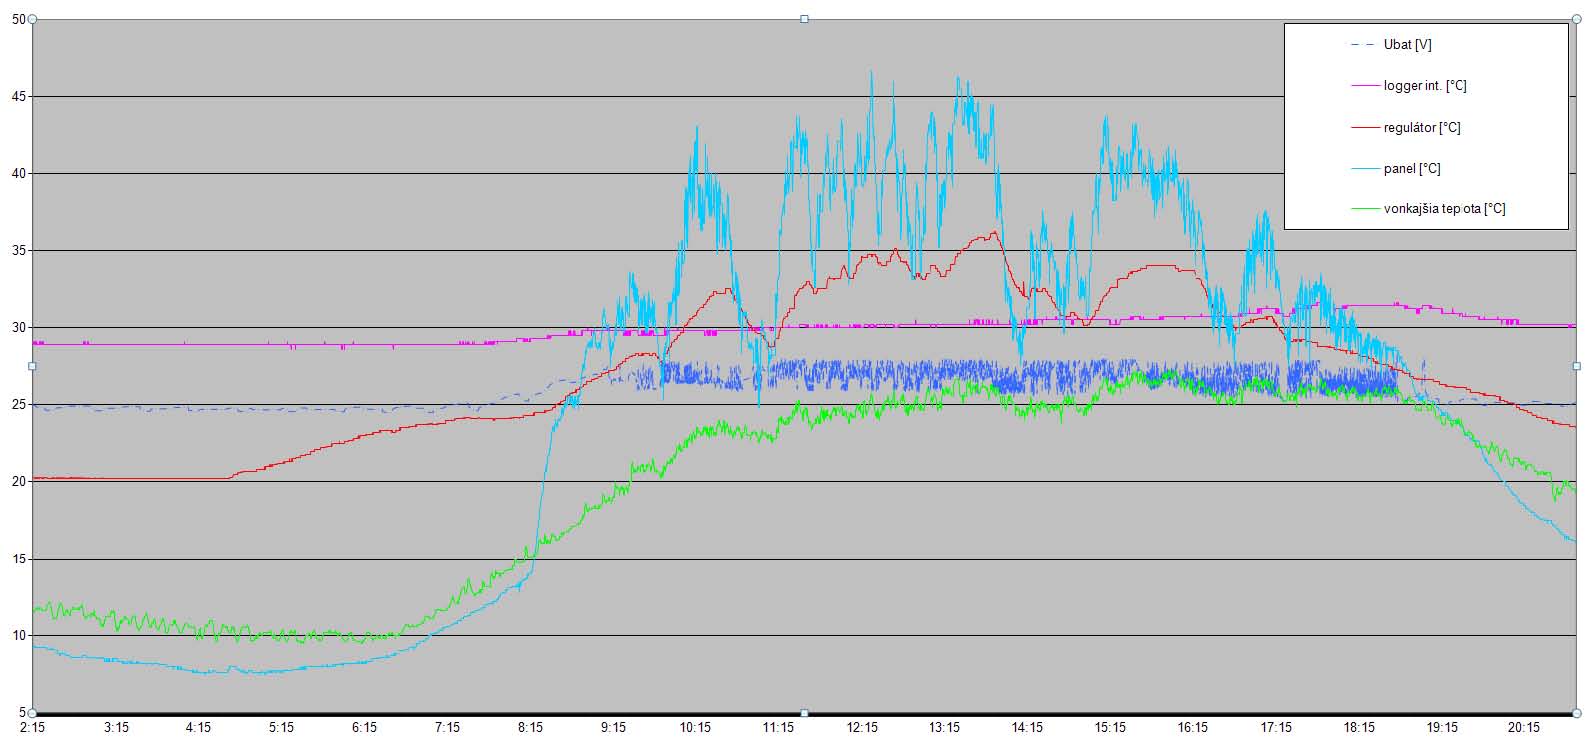Click the '19:15' time-axis label
Screen dimensions: 1594x747
click(1442, 728)
